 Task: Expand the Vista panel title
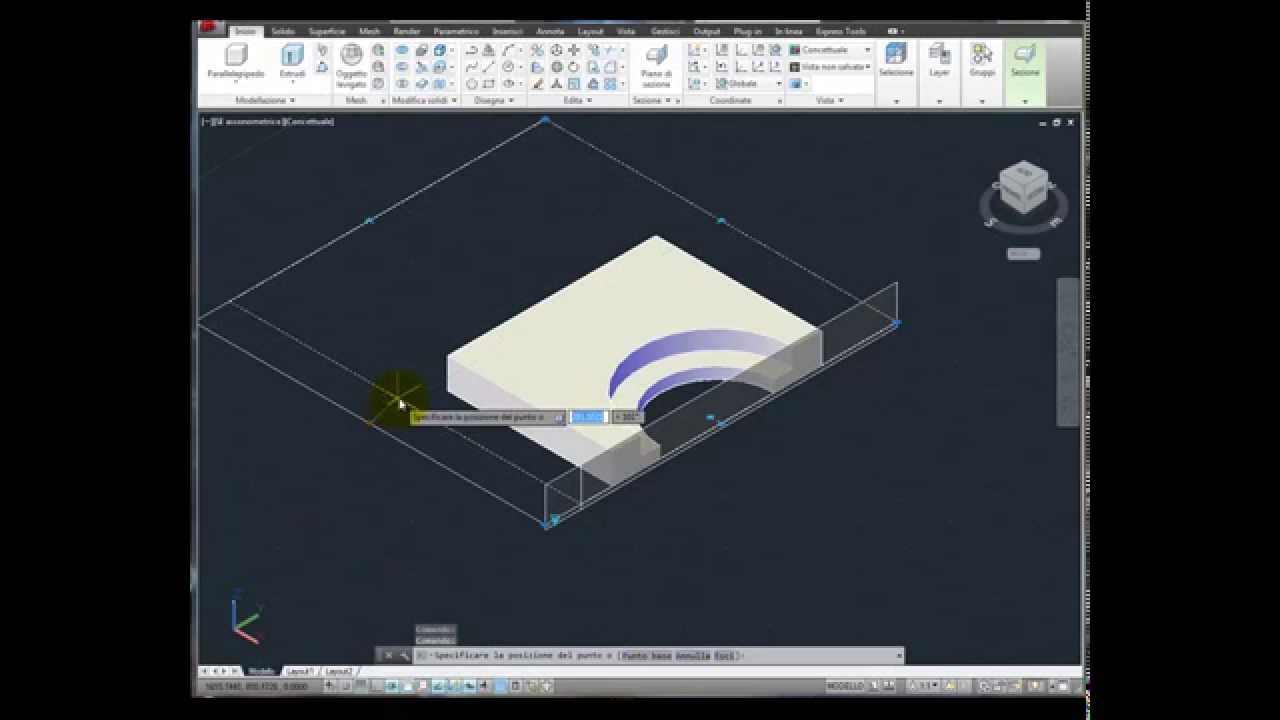coord(830,101)
